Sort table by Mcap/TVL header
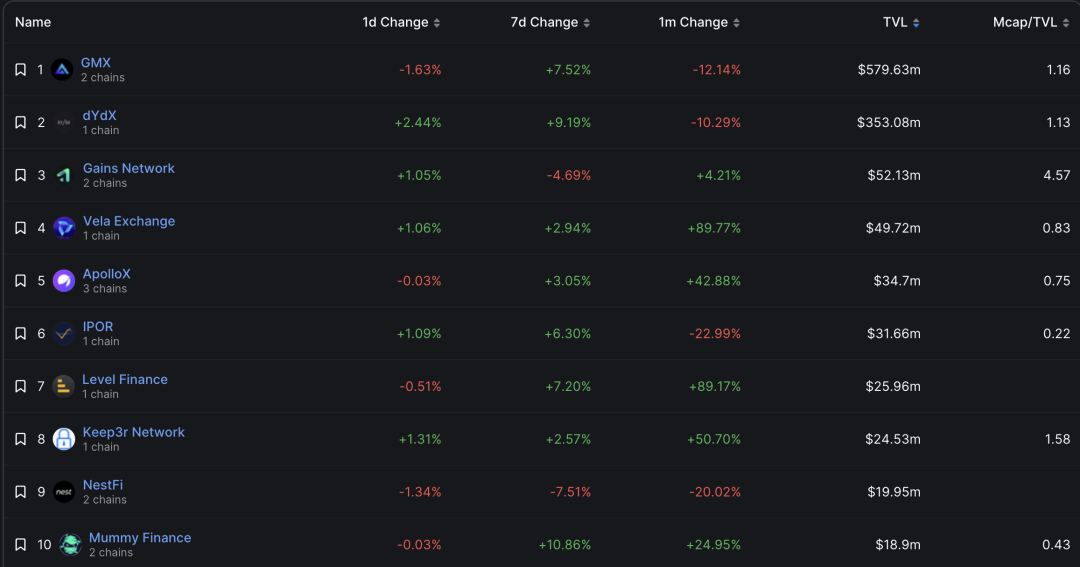The image size is (1080, 567). point(1030,22)
